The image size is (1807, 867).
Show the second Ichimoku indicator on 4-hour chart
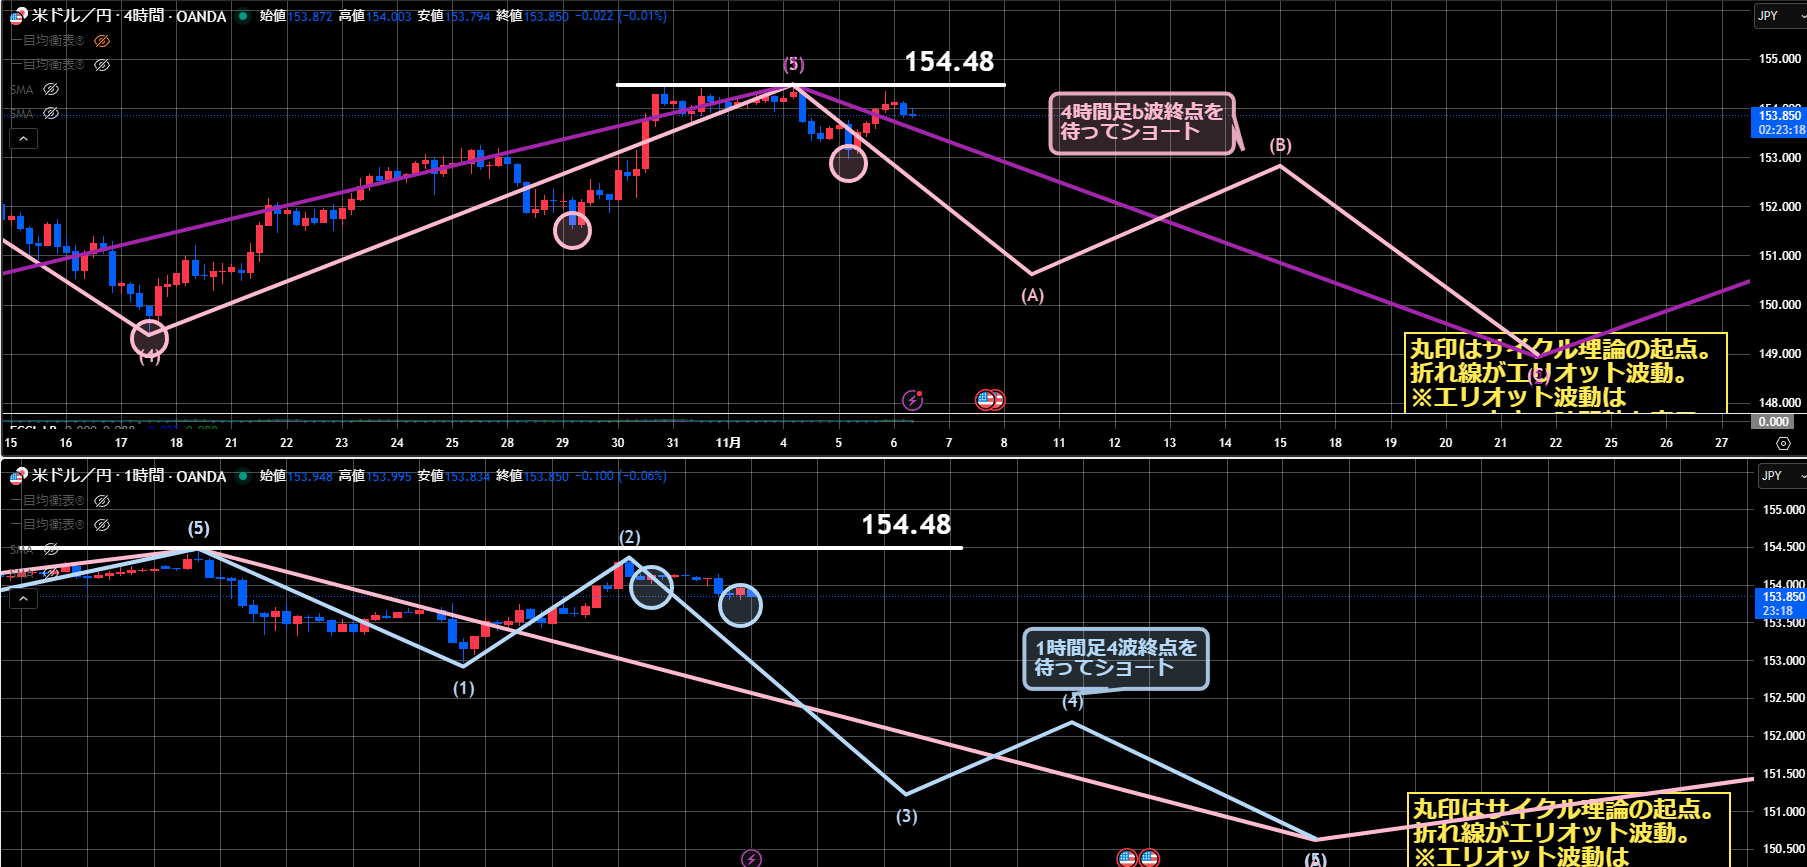tap(102, 65)
